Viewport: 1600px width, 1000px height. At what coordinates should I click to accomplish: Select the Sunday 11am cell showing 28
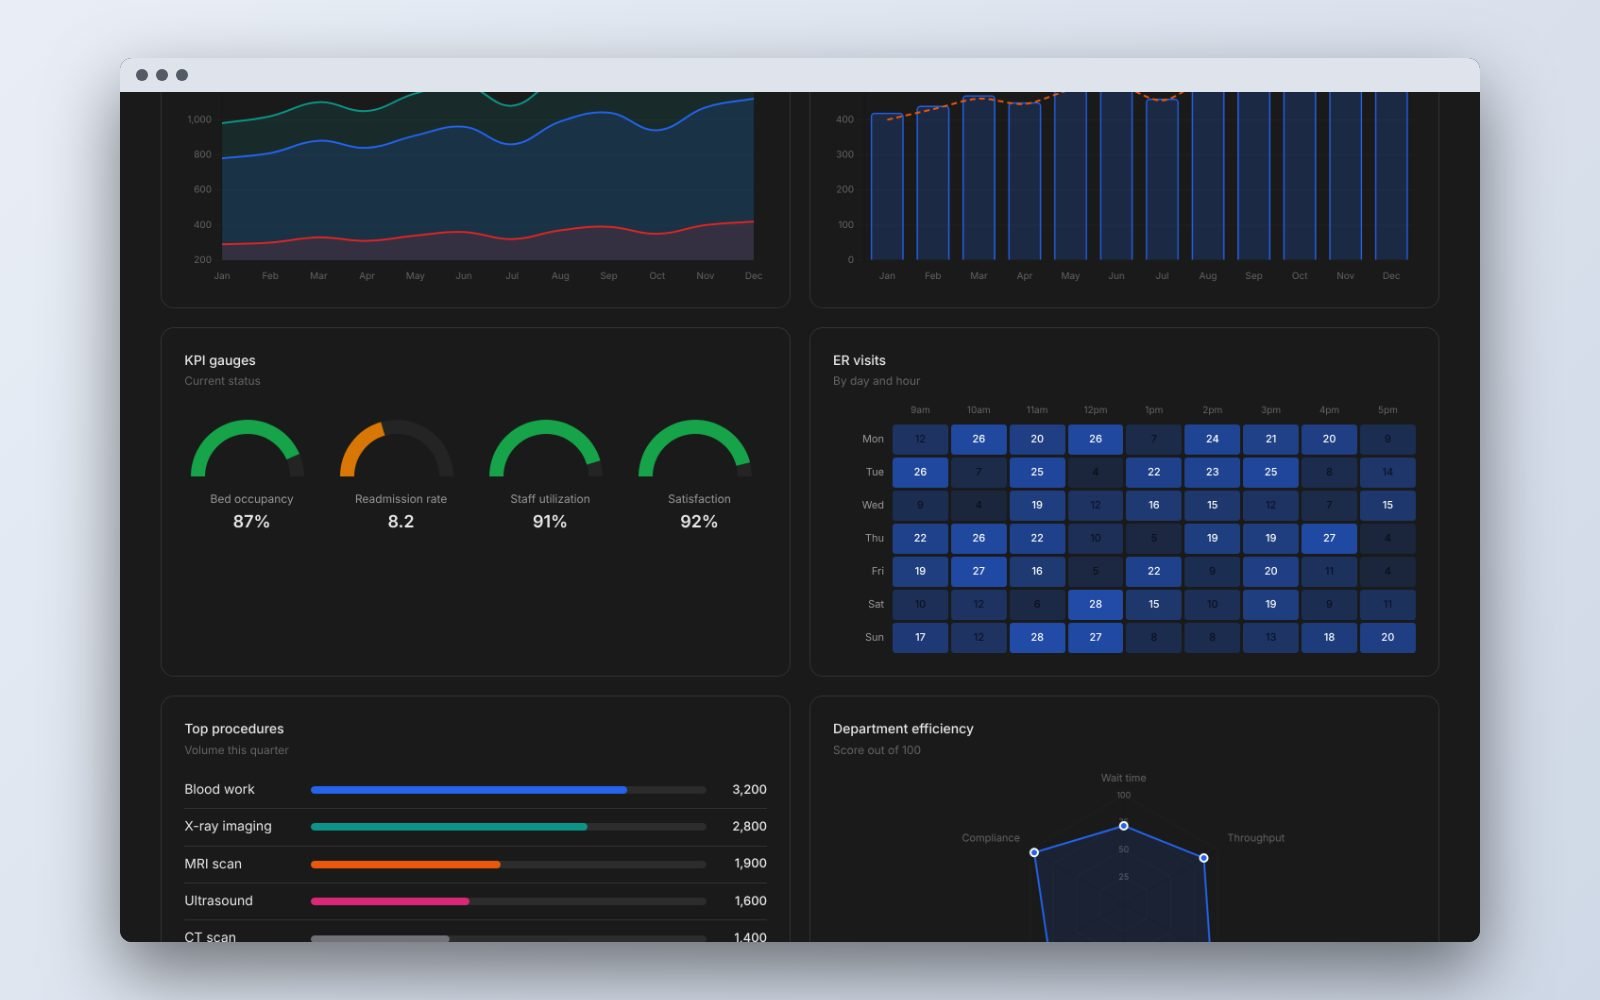coord(1037,637)
